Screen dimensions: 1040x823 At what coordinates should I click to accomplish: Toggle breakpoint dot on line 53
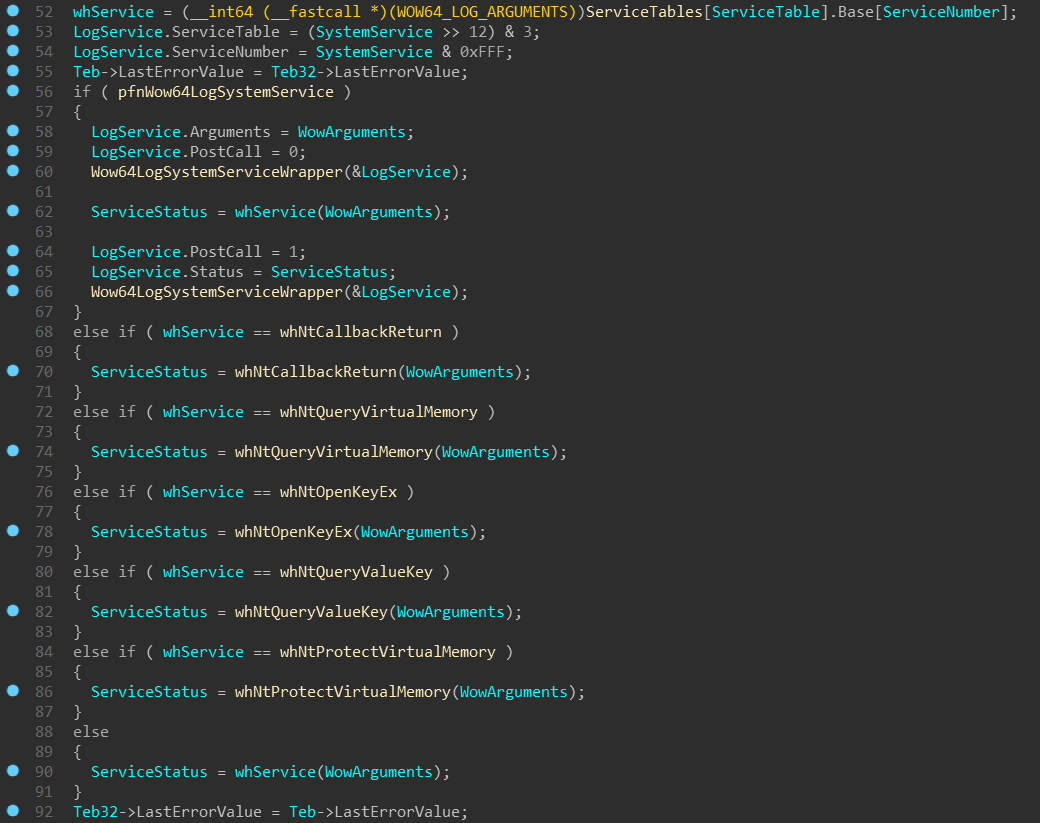(13, 31)
